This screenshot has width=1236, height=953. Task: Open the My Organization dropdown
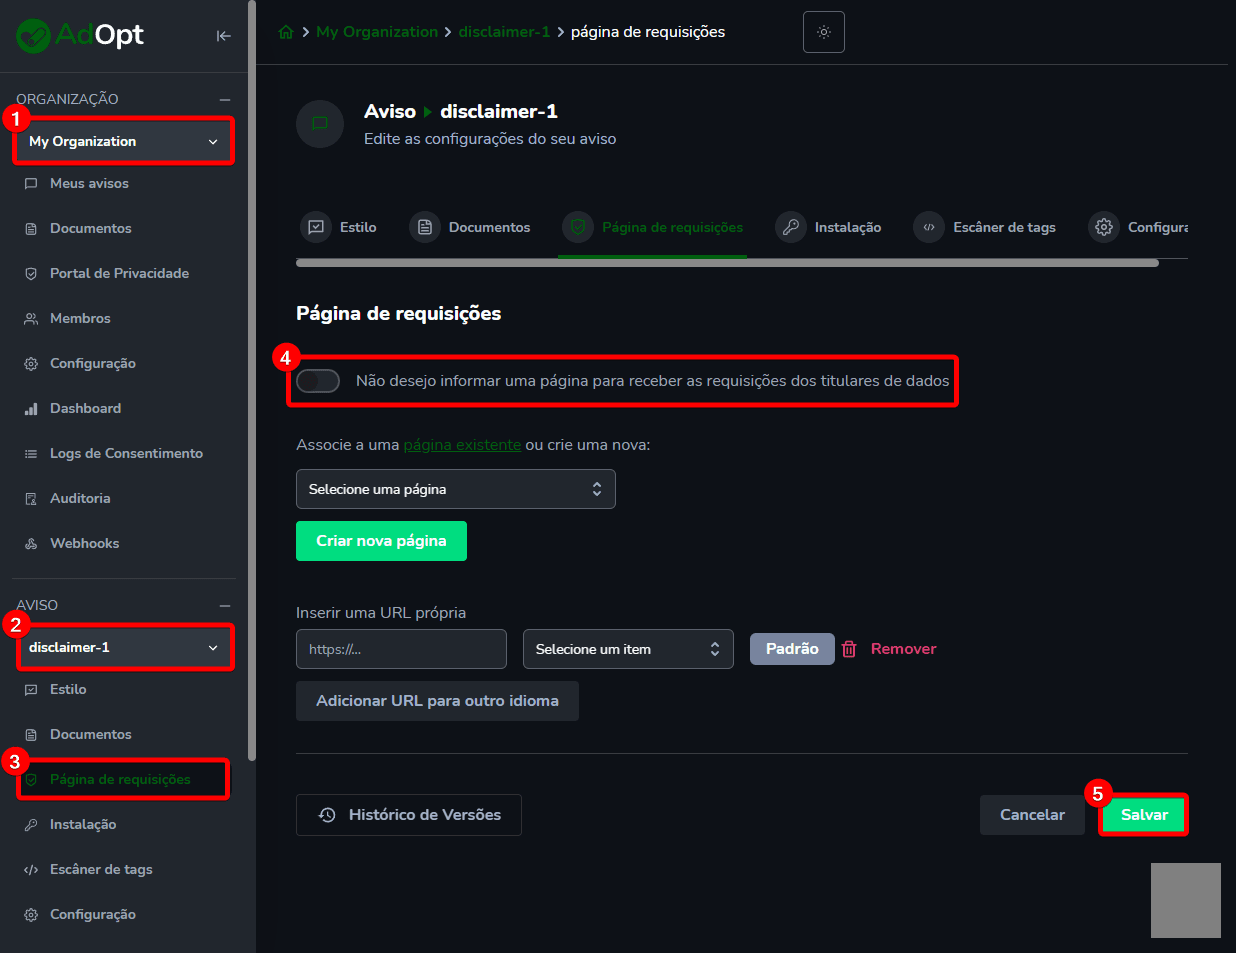[x=124, y=141]
